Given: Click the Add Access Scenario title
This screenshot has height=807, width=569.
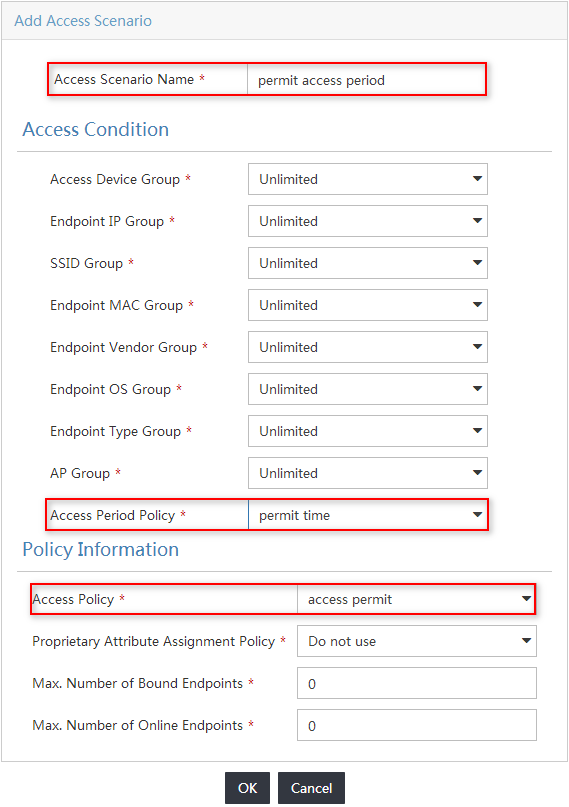Looking at the screenshot, I should (x=83, y=21).
